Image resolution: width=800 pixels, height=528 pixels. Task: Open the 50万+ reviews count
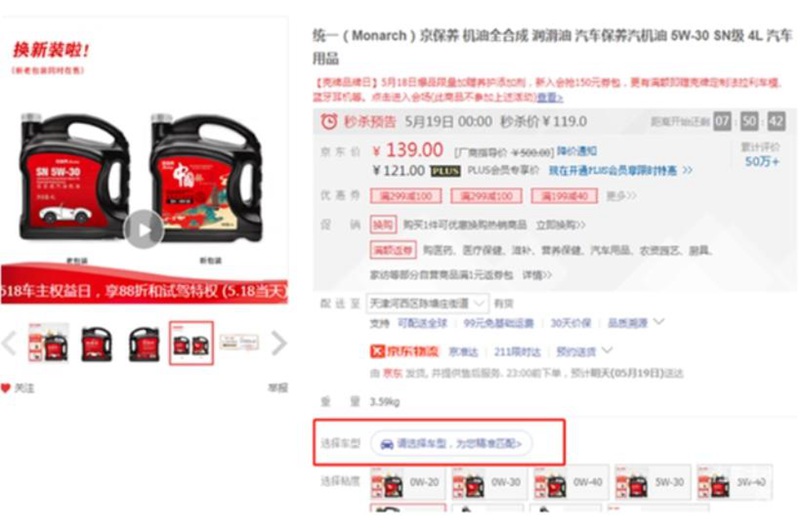tap(762, 162)
